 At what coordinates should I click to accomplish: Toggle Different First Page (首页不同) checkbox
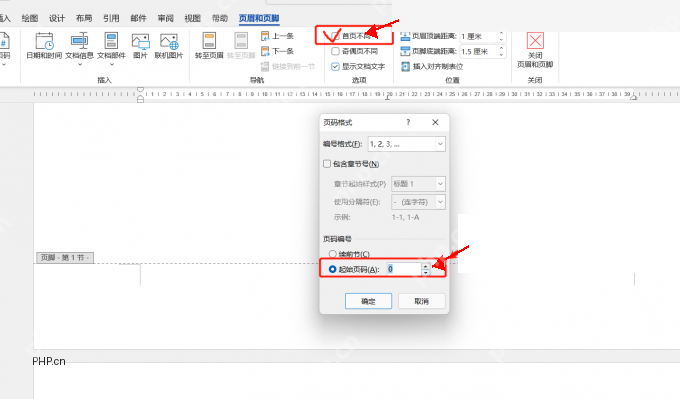pyautogui.click(x=335, y=36)
